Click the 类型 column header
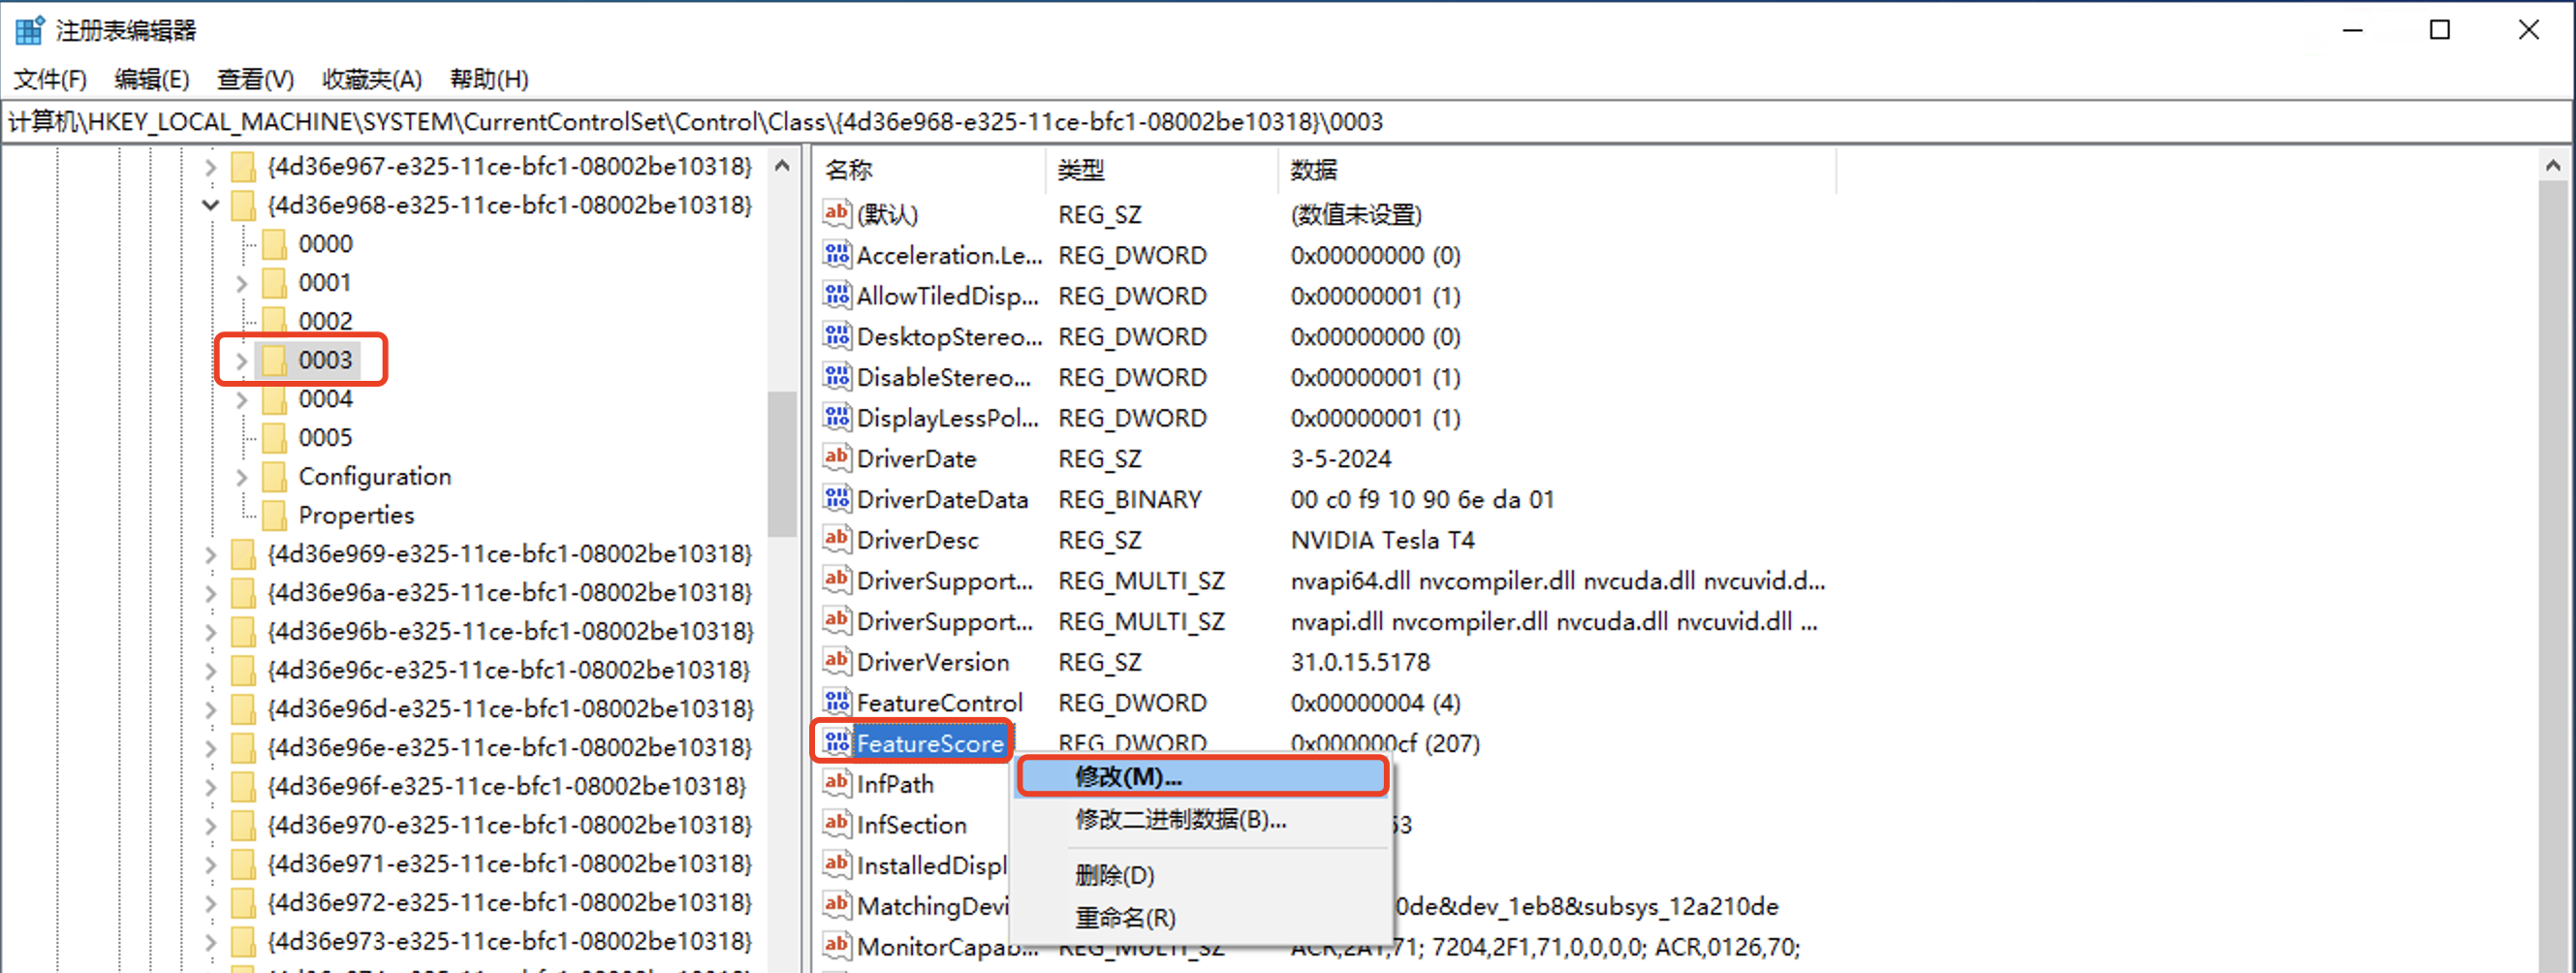This screenshot has width=2576, height=973. pyautogui.click(x=1162, y=170)
